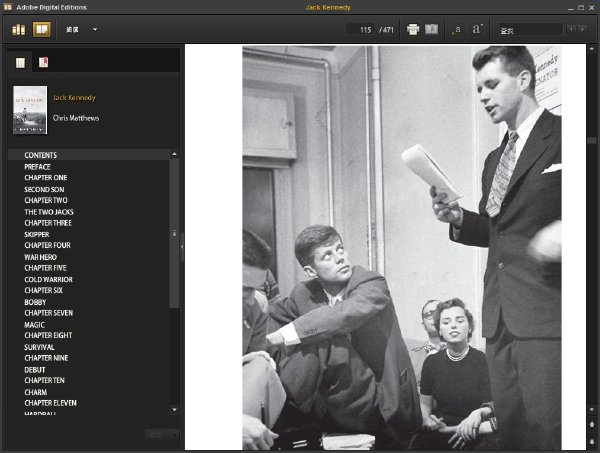
Task: Click contents list scroll-down arrow
Action: [x=174, y=410]
